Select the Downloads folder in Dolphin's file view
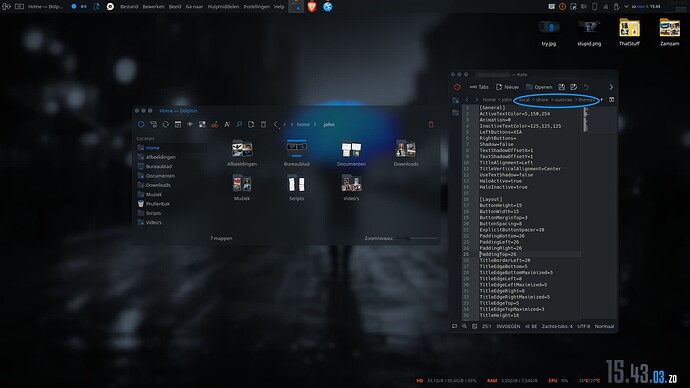Viewport: 690px width, 388px height. point(406,154)
